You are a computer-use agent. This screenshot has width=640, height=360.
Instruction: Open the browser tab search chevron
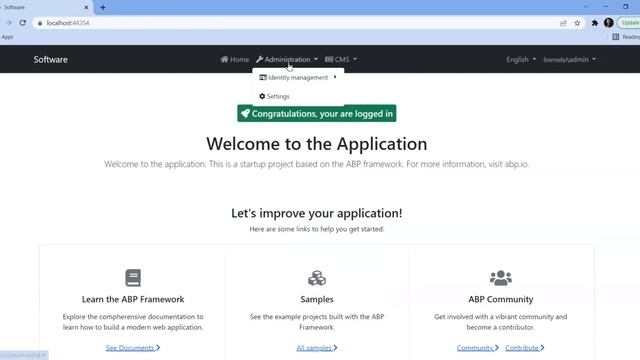pos(586,7)
